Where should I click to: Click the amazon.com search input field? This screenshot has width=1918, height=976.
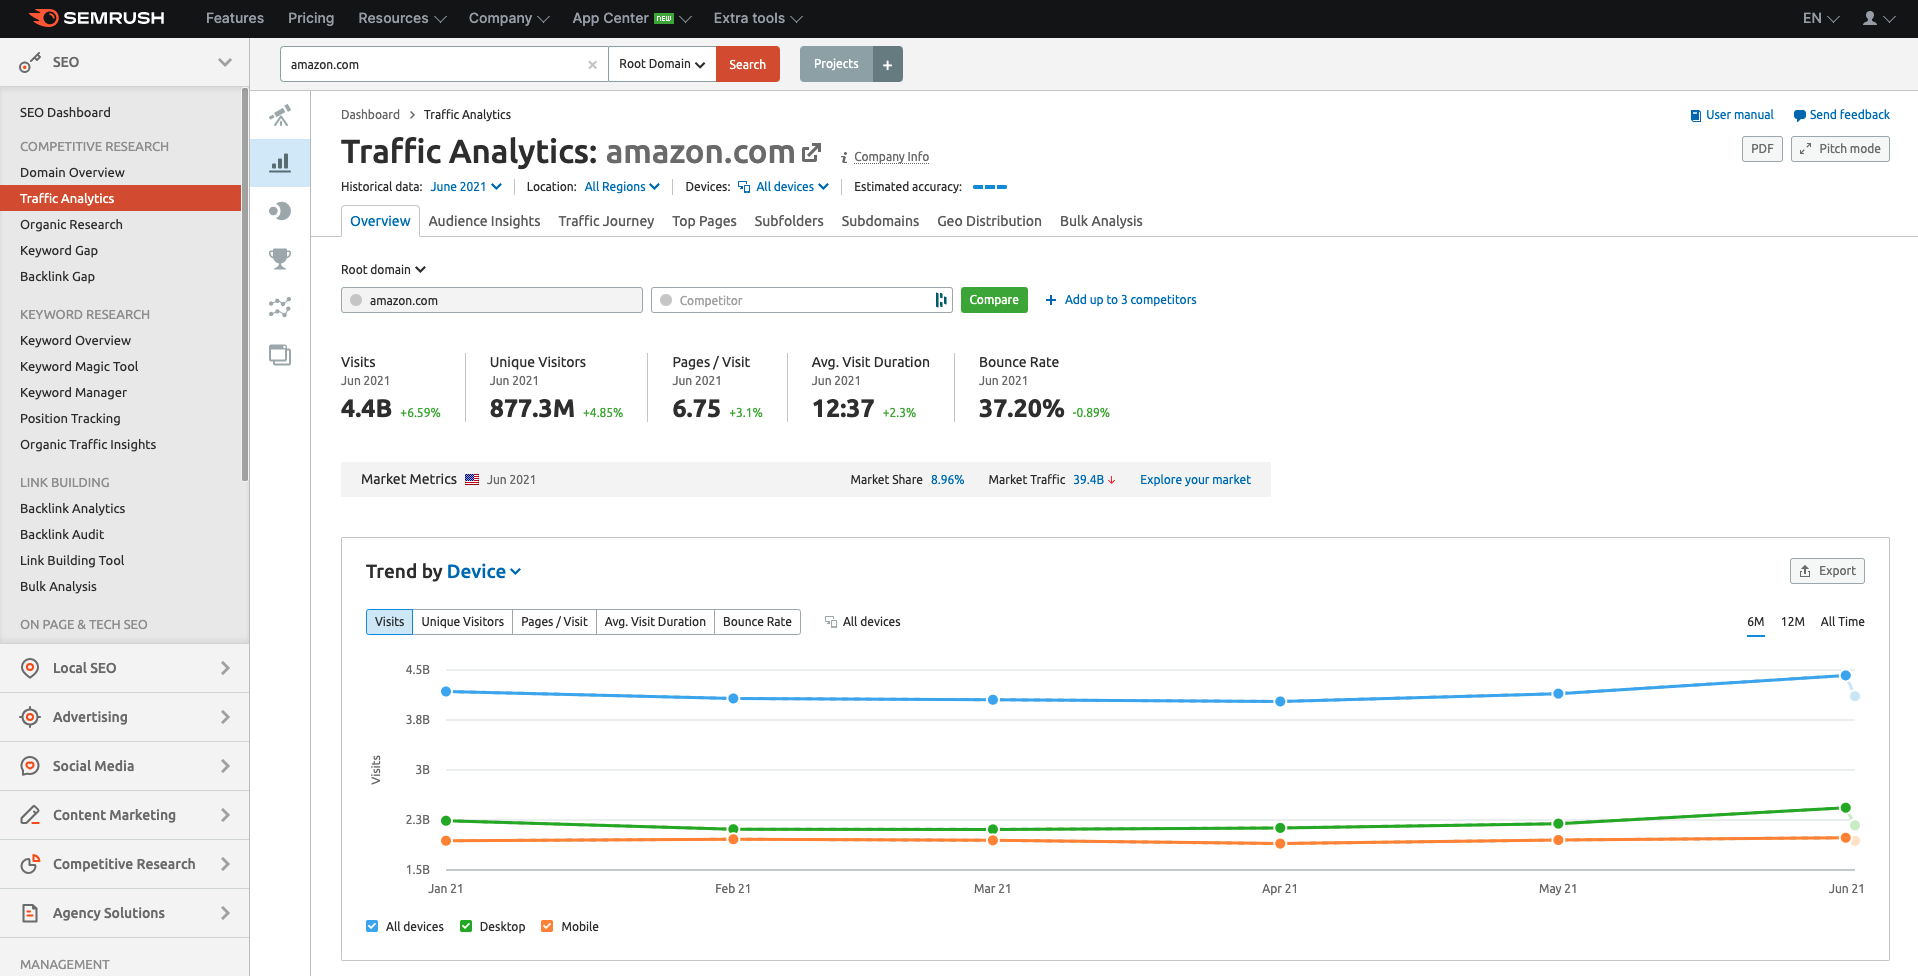pos(444,64)
